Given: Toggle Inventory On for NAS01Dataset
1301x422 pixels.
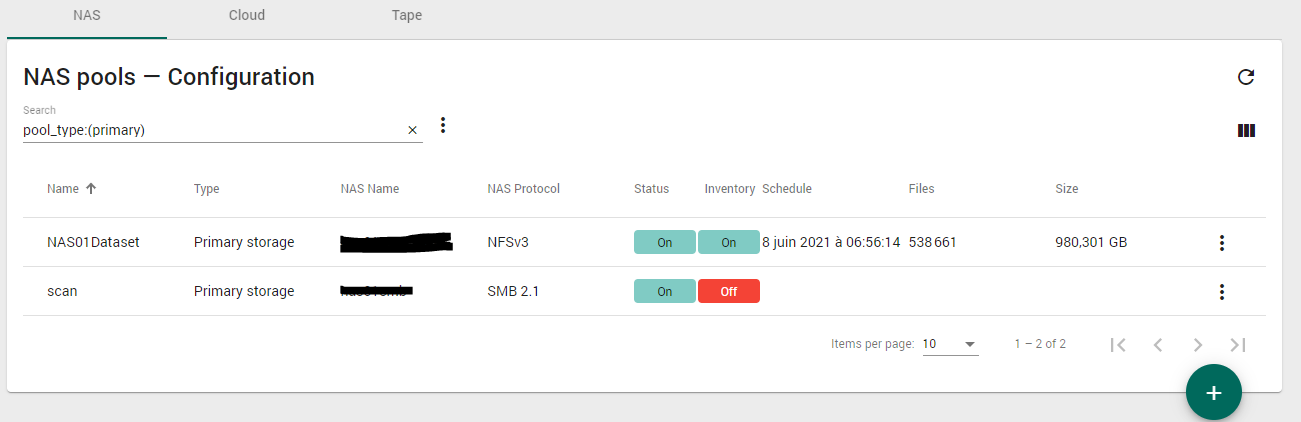Looking at the screenshot, I should click(x=729, y=242).
